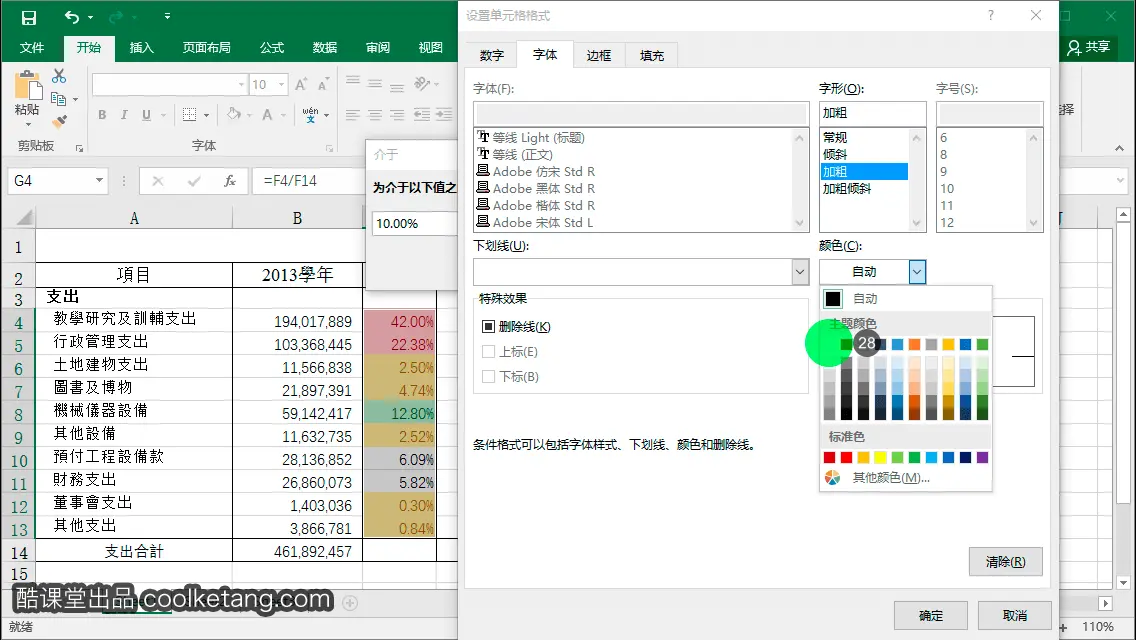This screenshot has width=1136, height=640.
Task: Click the 取消 button
Action: [x=1014, y=615]
